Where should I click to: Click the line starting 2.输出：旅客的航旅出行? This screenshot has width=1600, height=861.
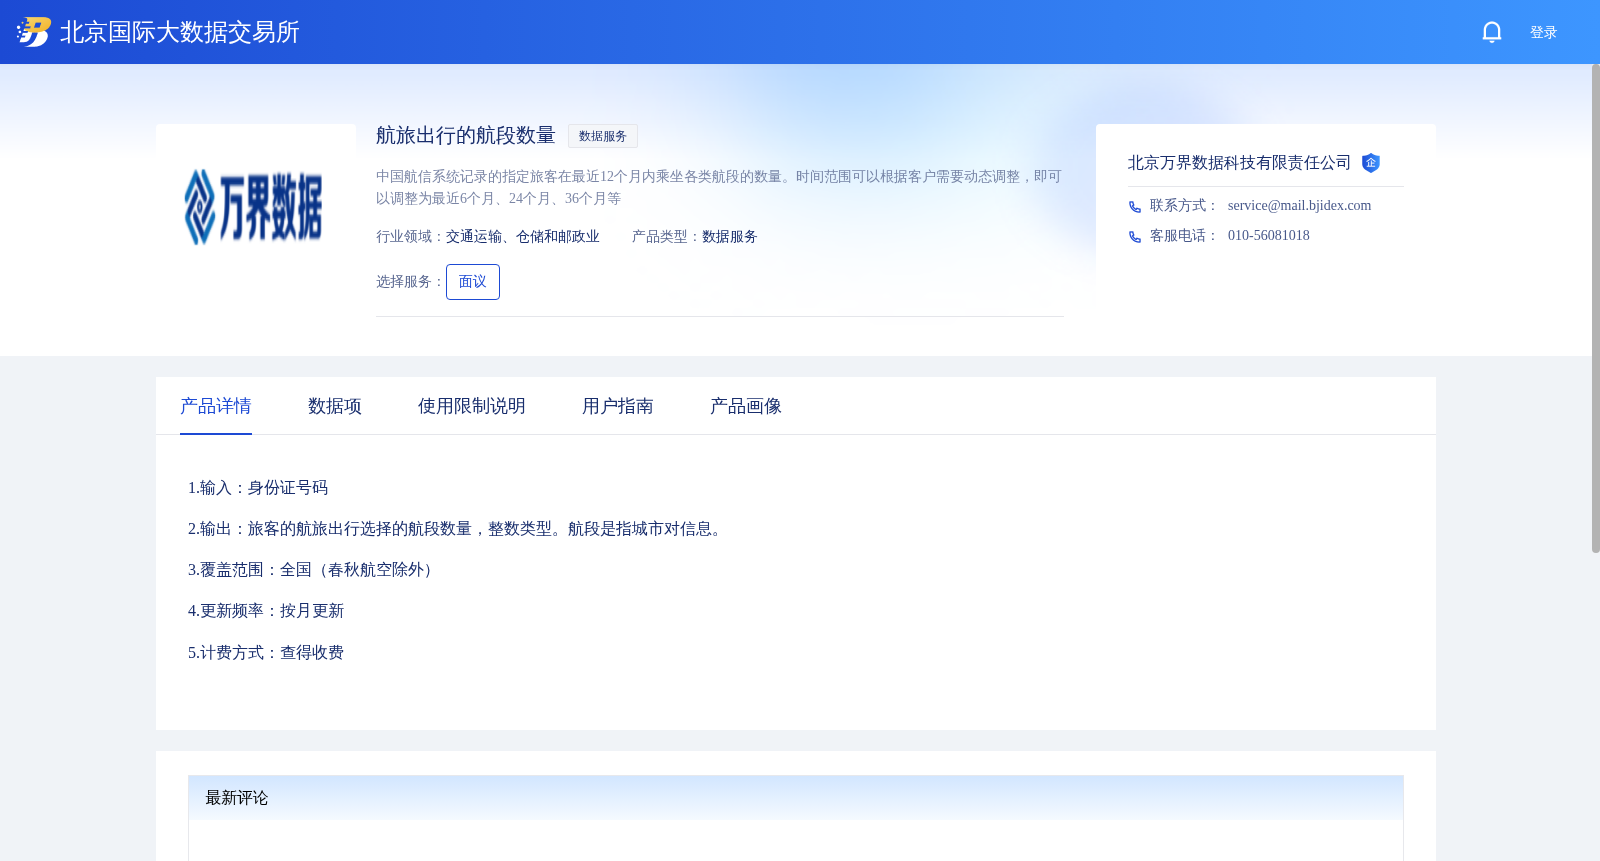tap(458, 529)
